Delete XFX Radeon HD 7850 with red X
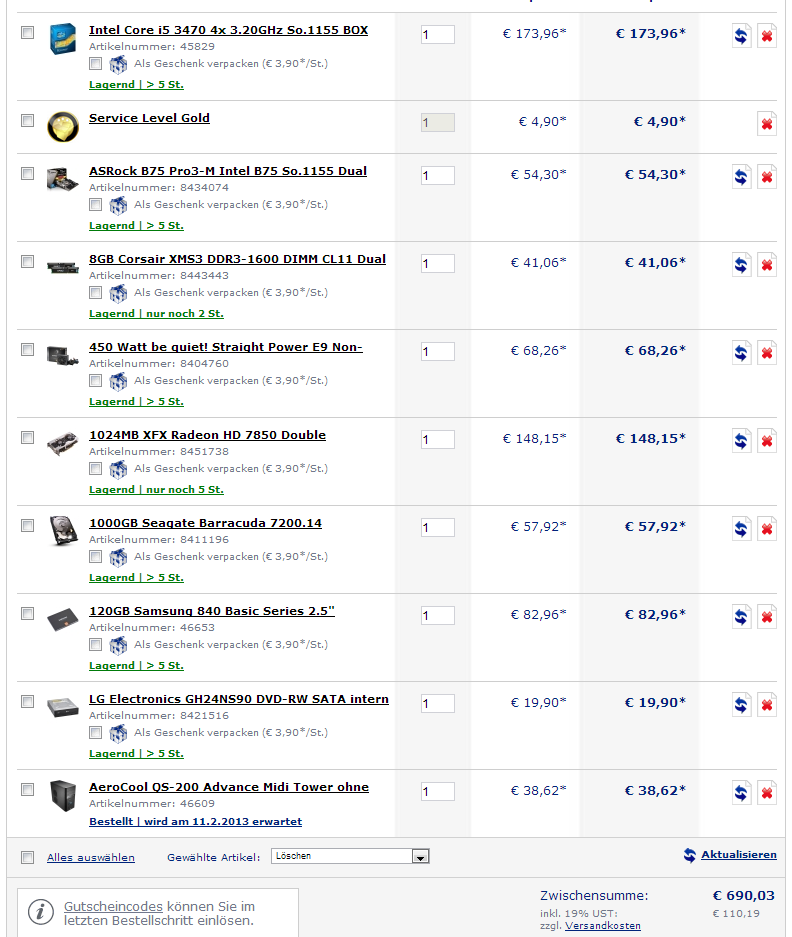The width and height of the screenshot is (792, 937). click(x=767, y=440)
